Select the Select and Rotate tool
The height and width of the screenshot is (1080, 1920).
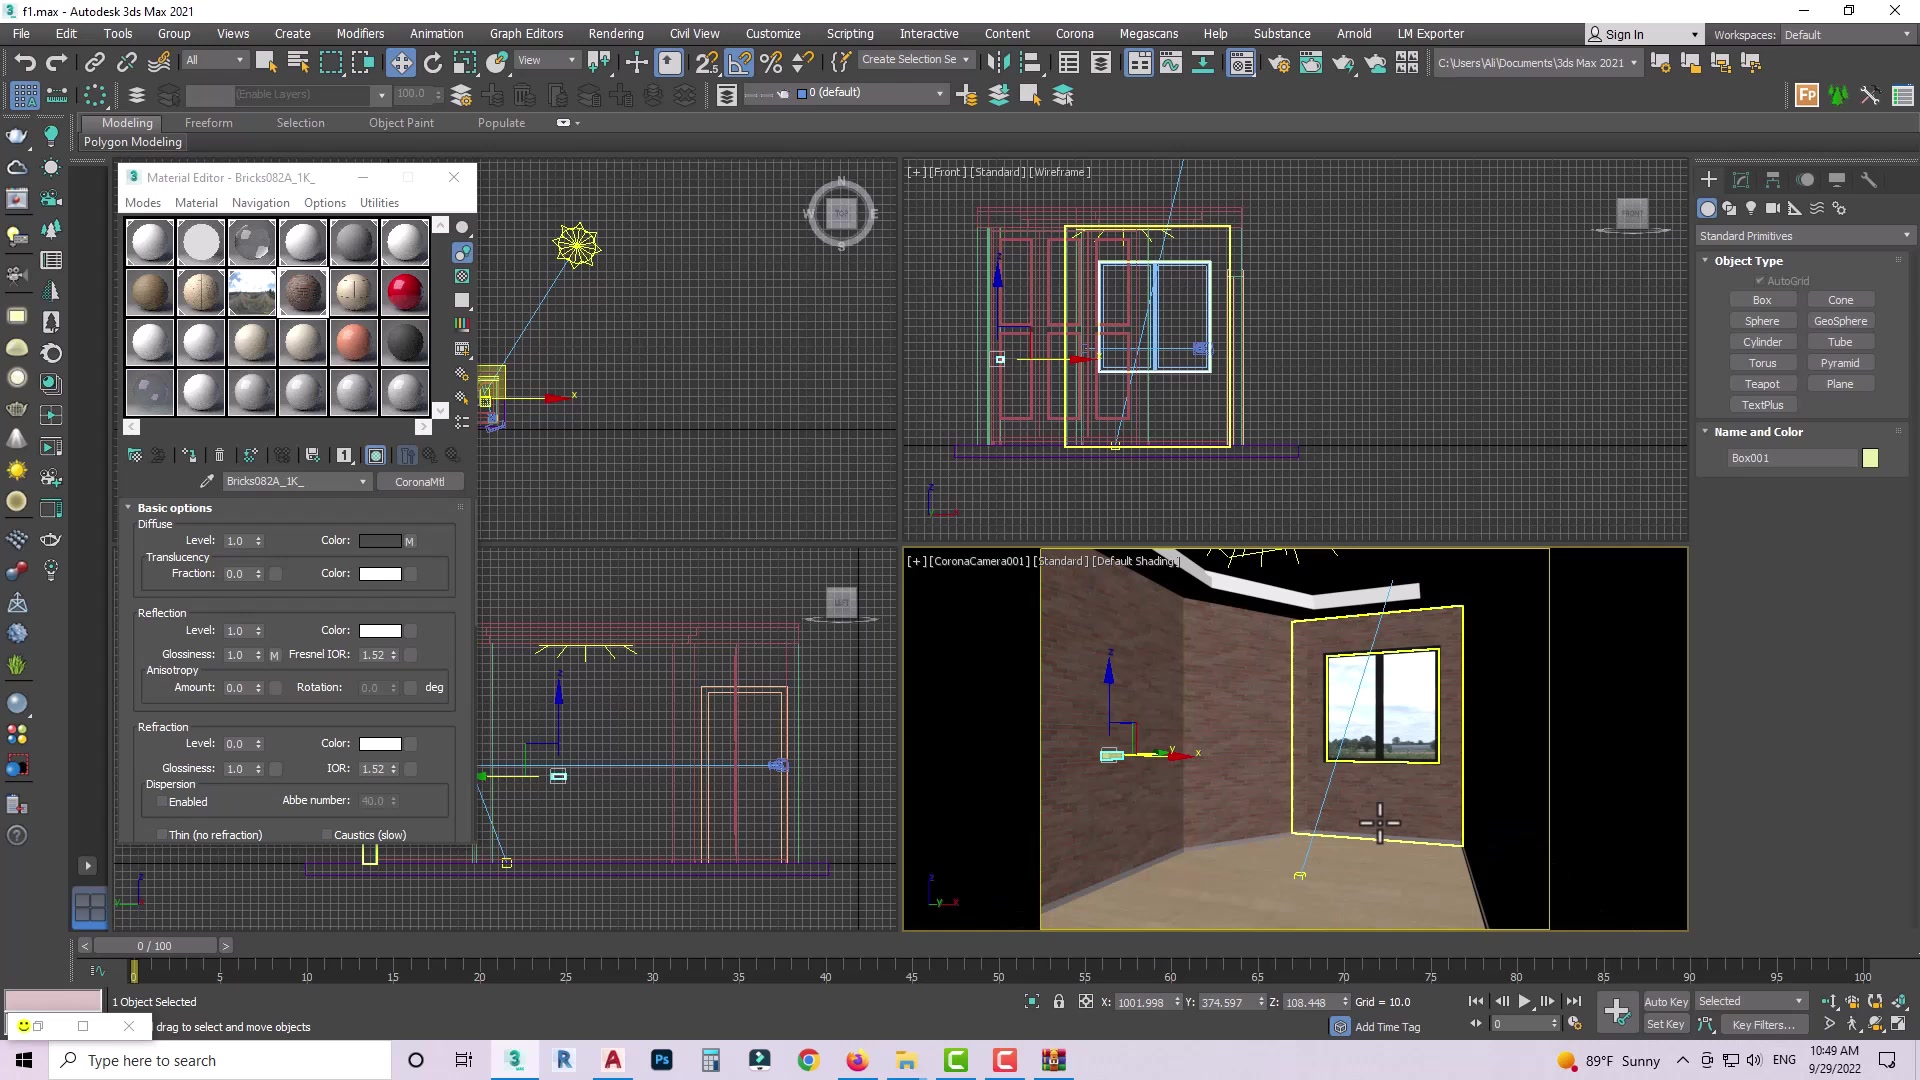tap(432, 62)
